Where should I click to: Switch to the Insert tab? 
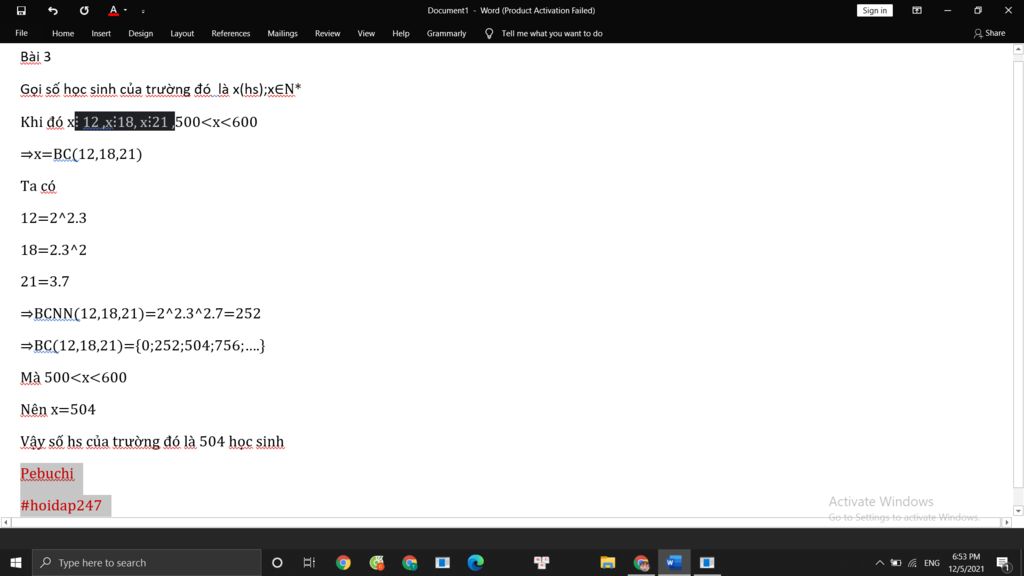(101, 33)
